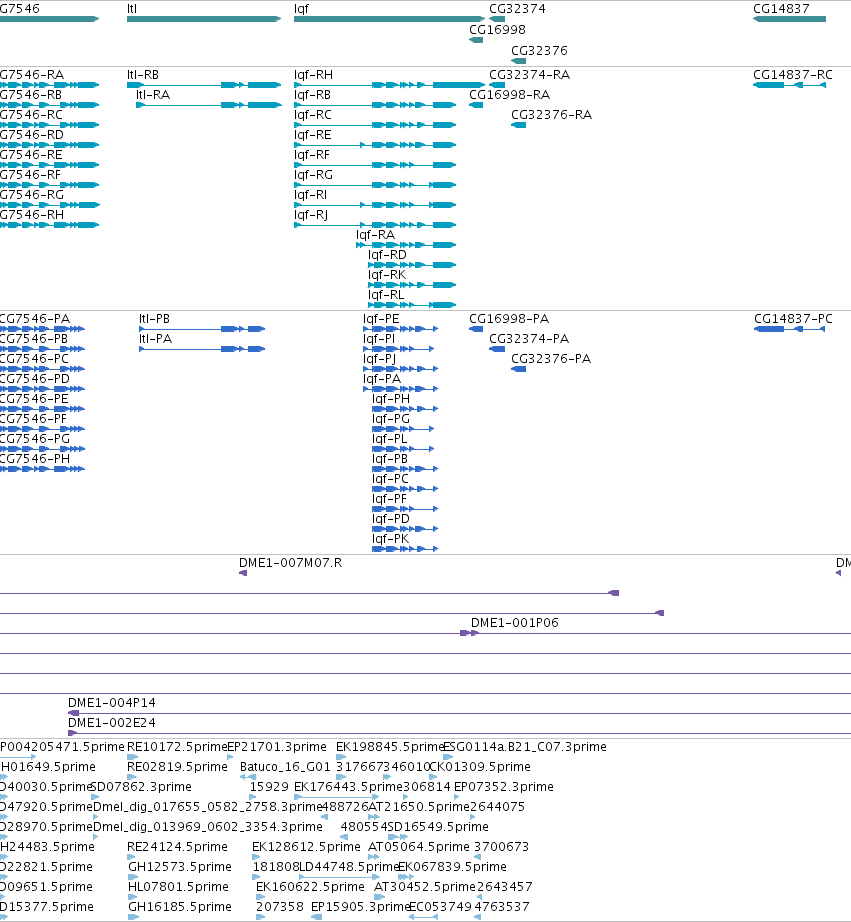Open the CG32374 gene label

pos(517,9)
